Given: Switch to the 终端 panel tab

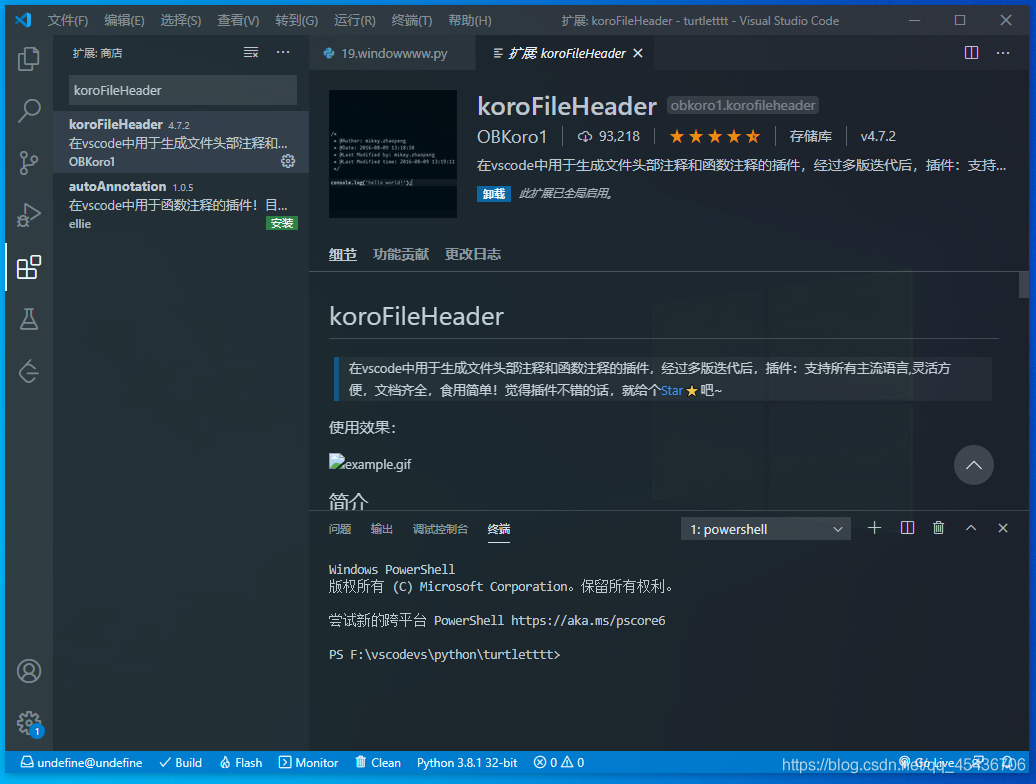Looking at the screenshot, I should [498, 529].
